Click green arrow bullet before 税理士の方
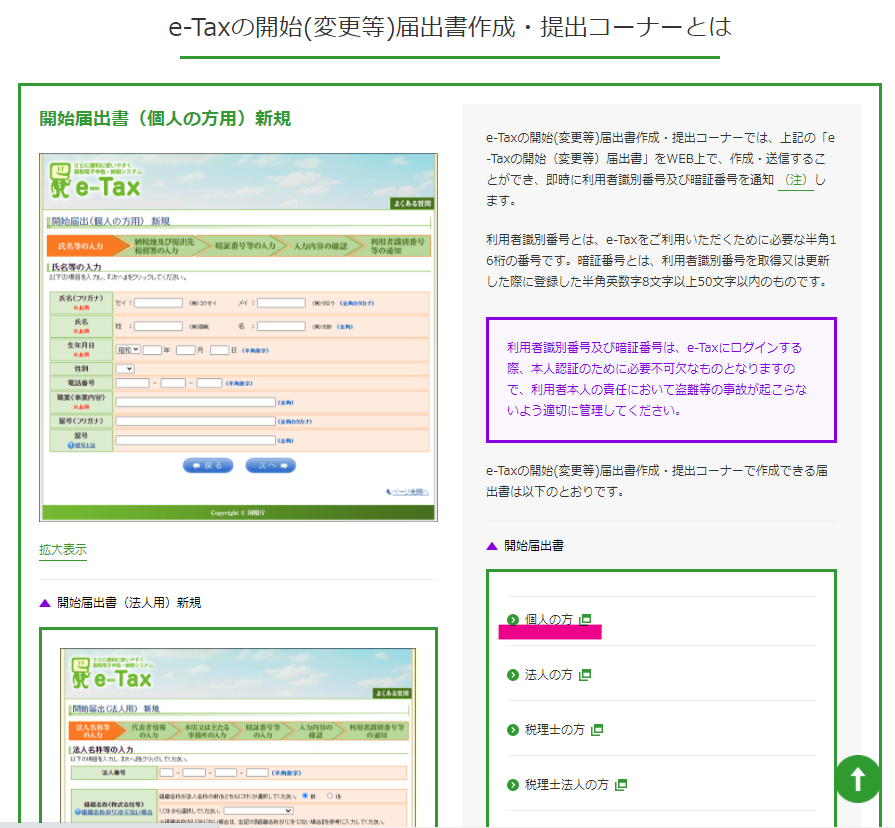 coord(513,730)
